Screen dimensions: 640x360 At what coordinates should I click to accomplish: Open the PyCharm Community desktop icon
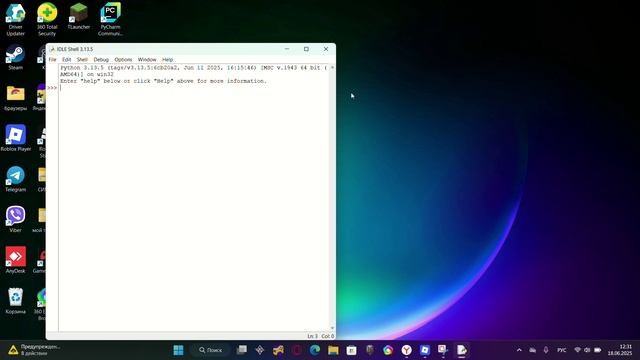(x=110, y=19)
